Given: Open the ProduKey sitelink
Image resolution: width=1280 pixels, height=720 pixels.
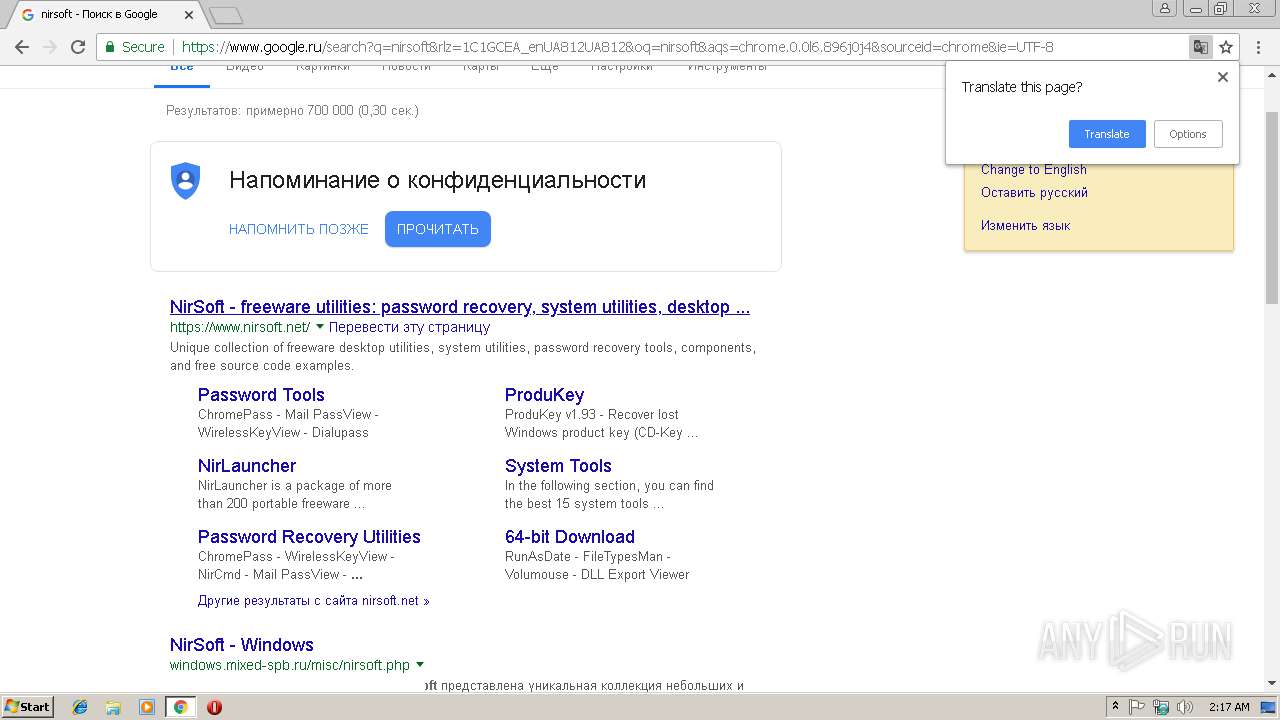Looking at the screenshot, I should [544, 395].
